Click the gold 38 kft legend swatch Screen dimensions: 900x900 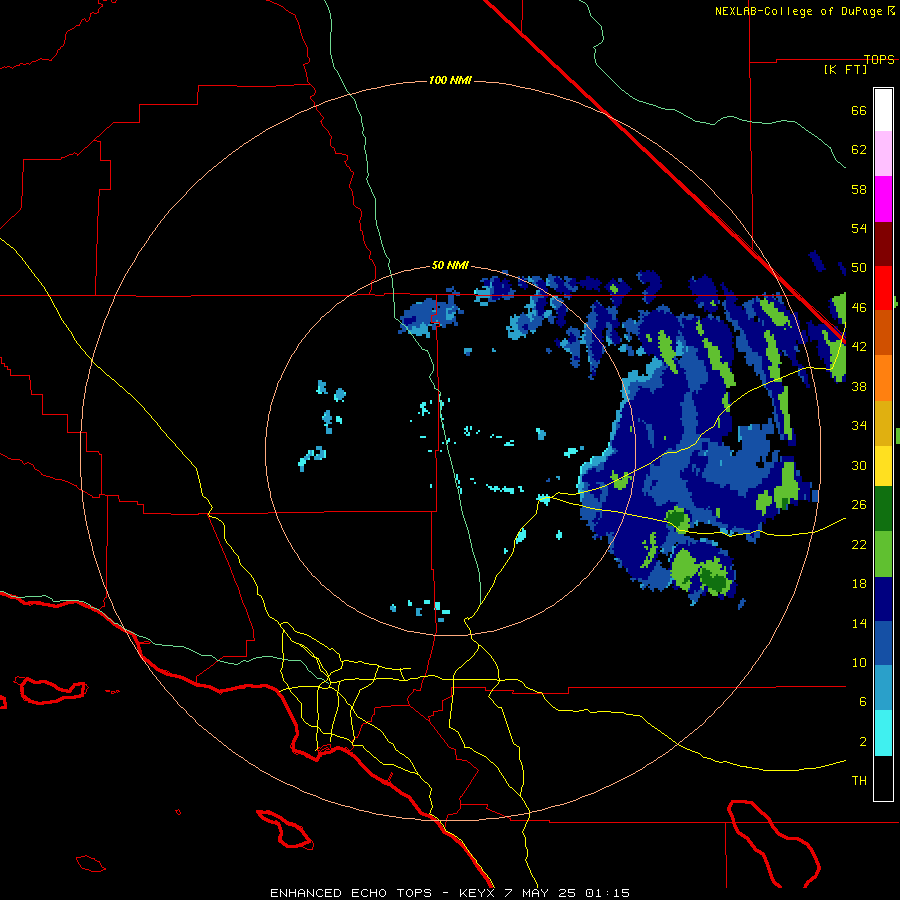883,423
